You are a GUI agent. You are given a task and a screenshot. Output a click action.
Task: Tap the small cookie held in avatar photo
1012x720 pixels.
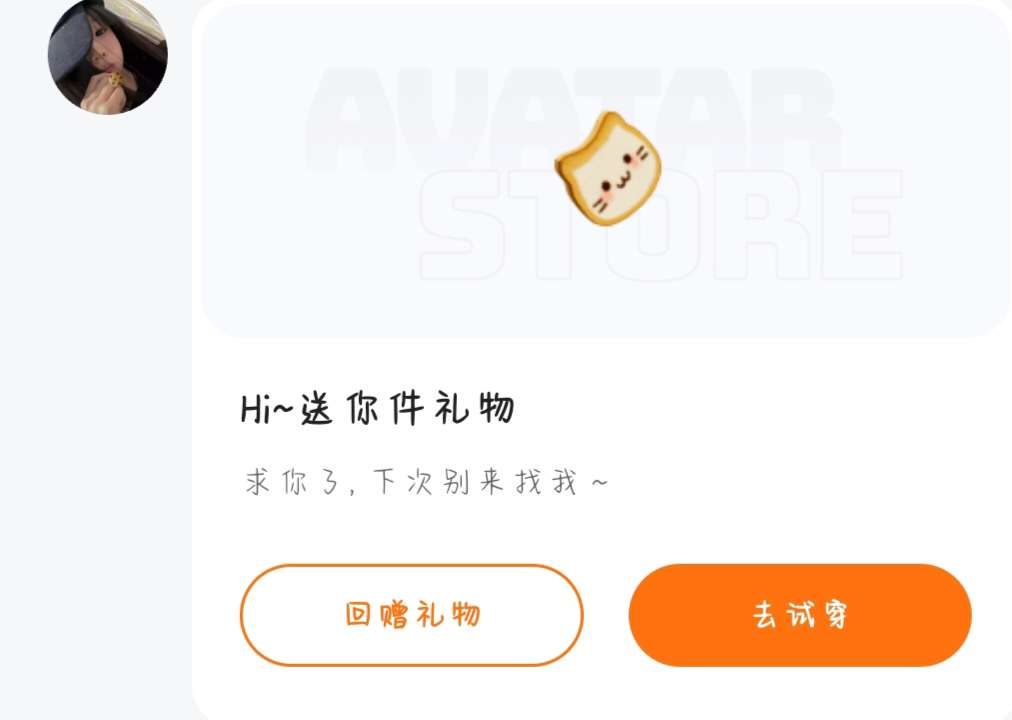[x=116, y=79]
